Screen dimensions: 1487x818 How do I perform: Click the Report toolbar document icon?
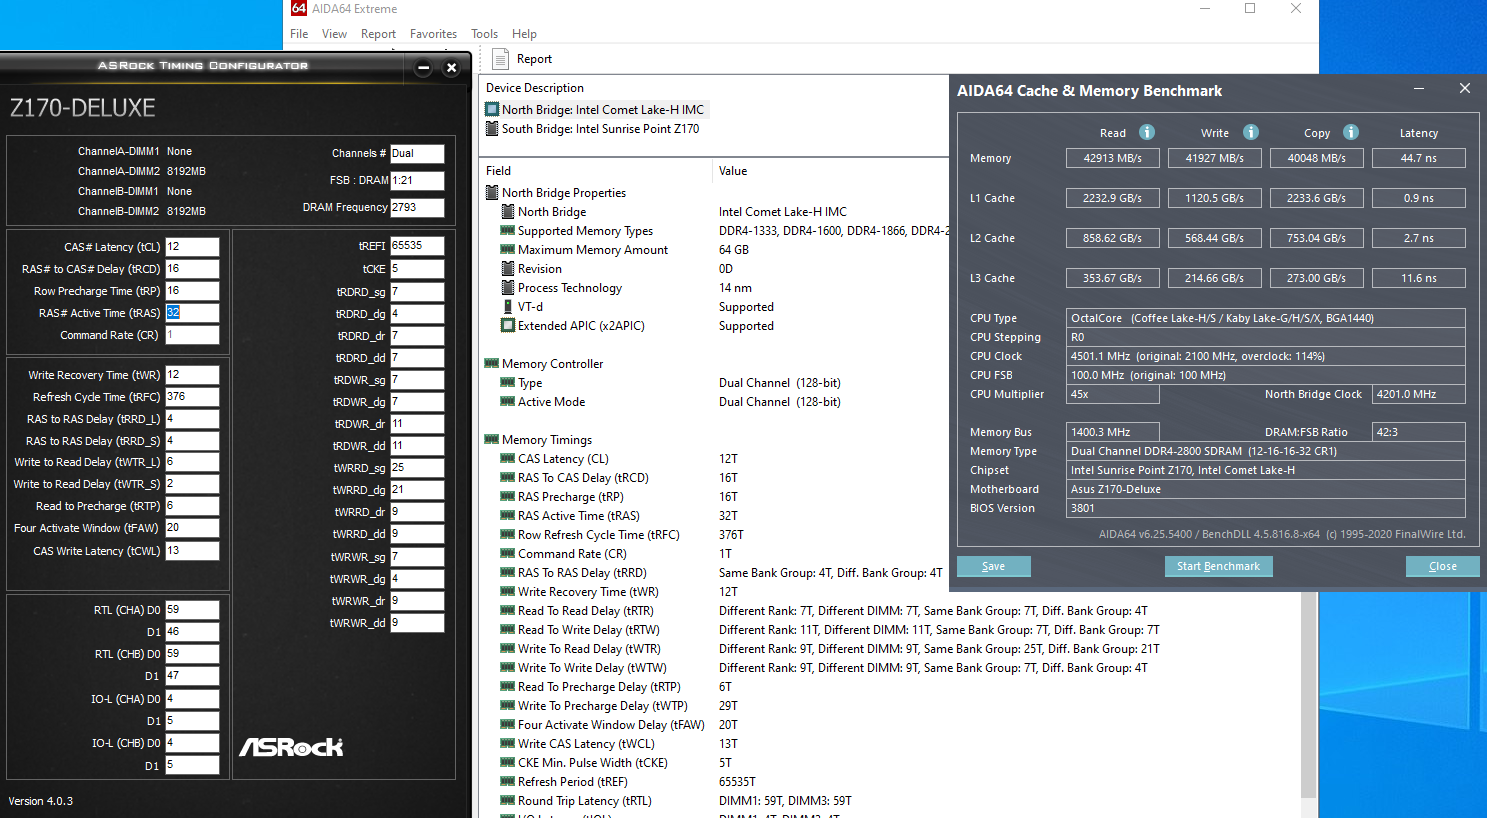click(500, 59)
